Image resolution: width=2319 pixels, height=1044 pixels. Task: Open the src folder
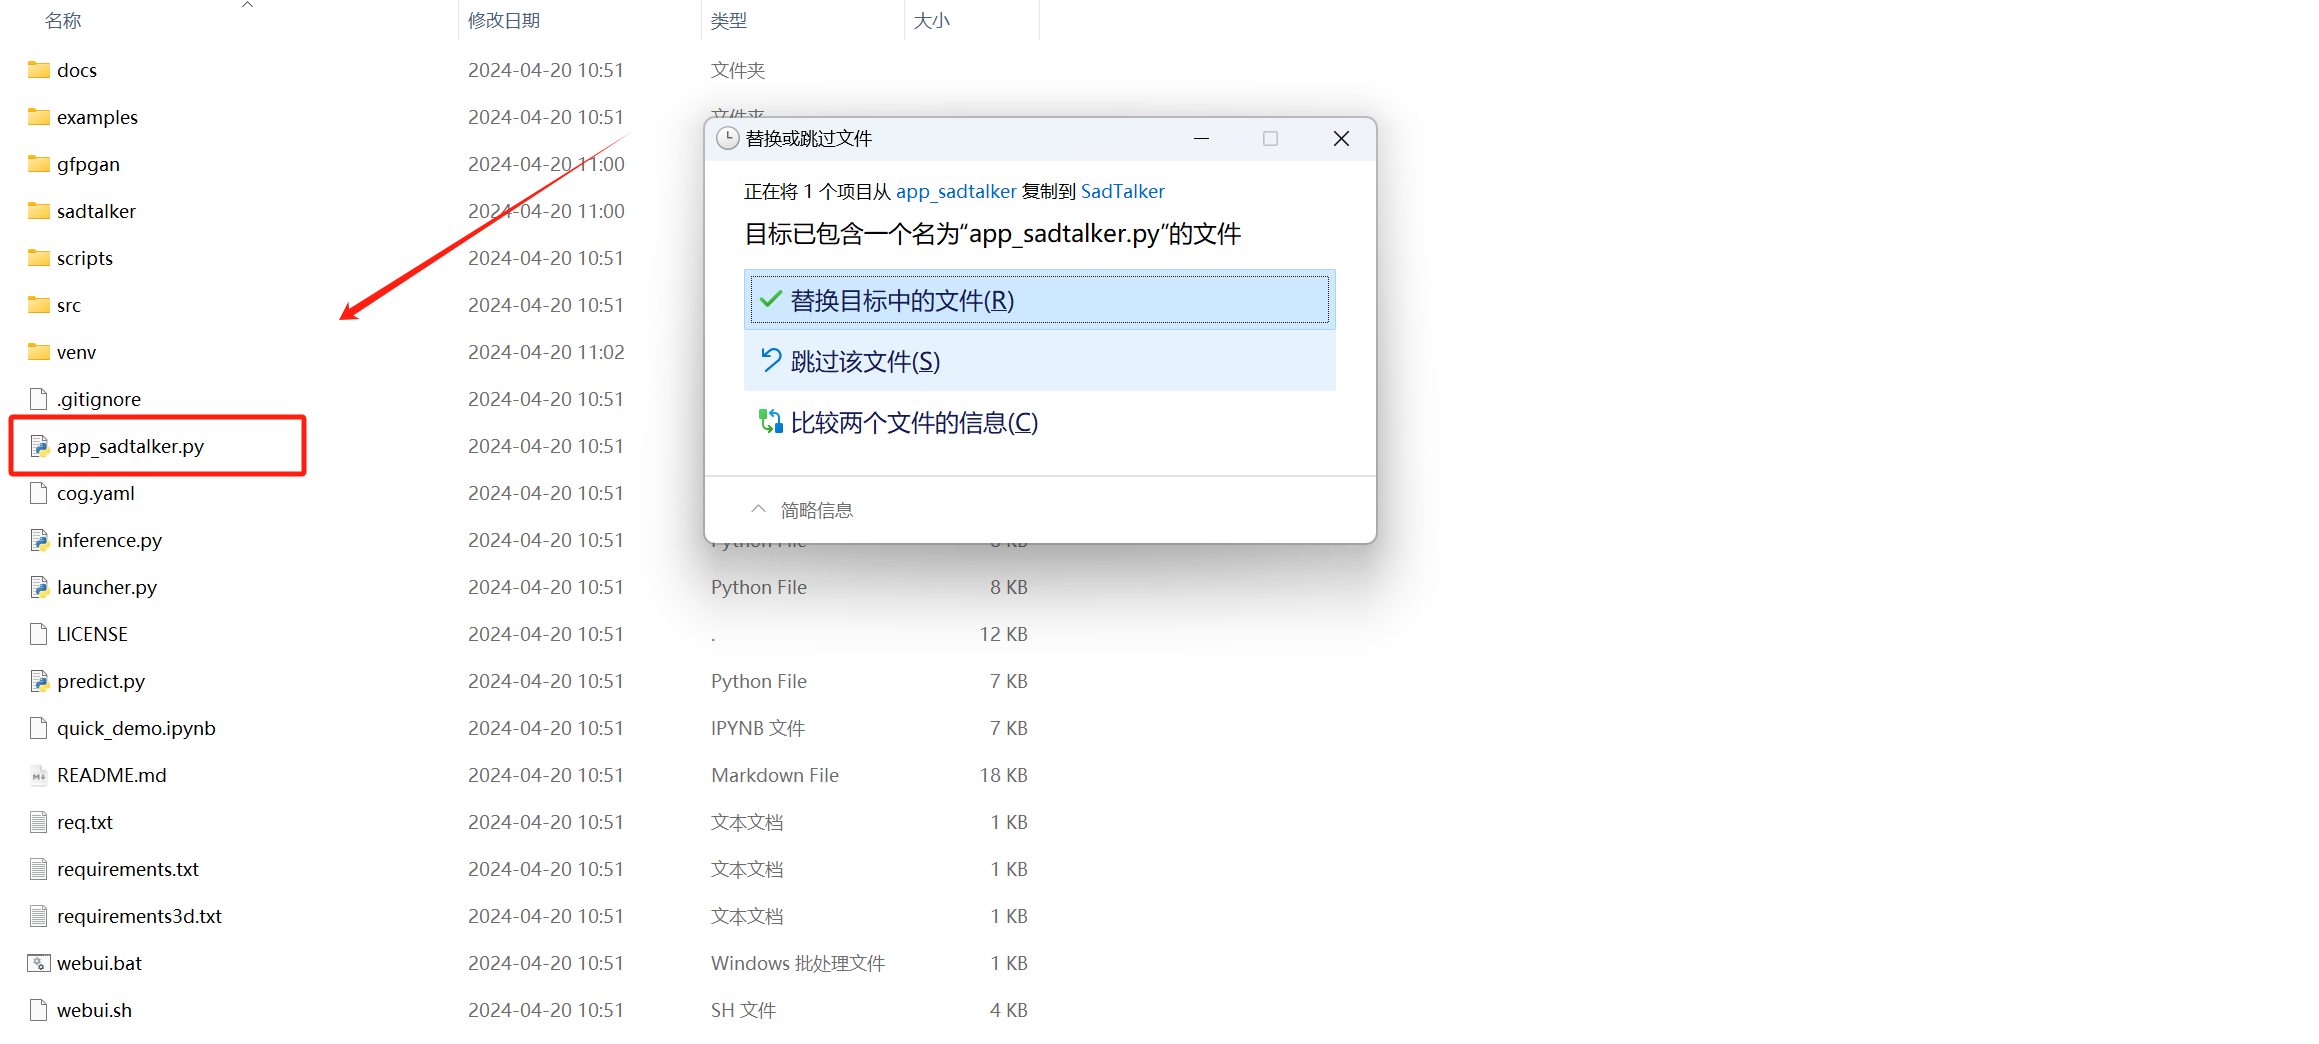pos(70,305)
